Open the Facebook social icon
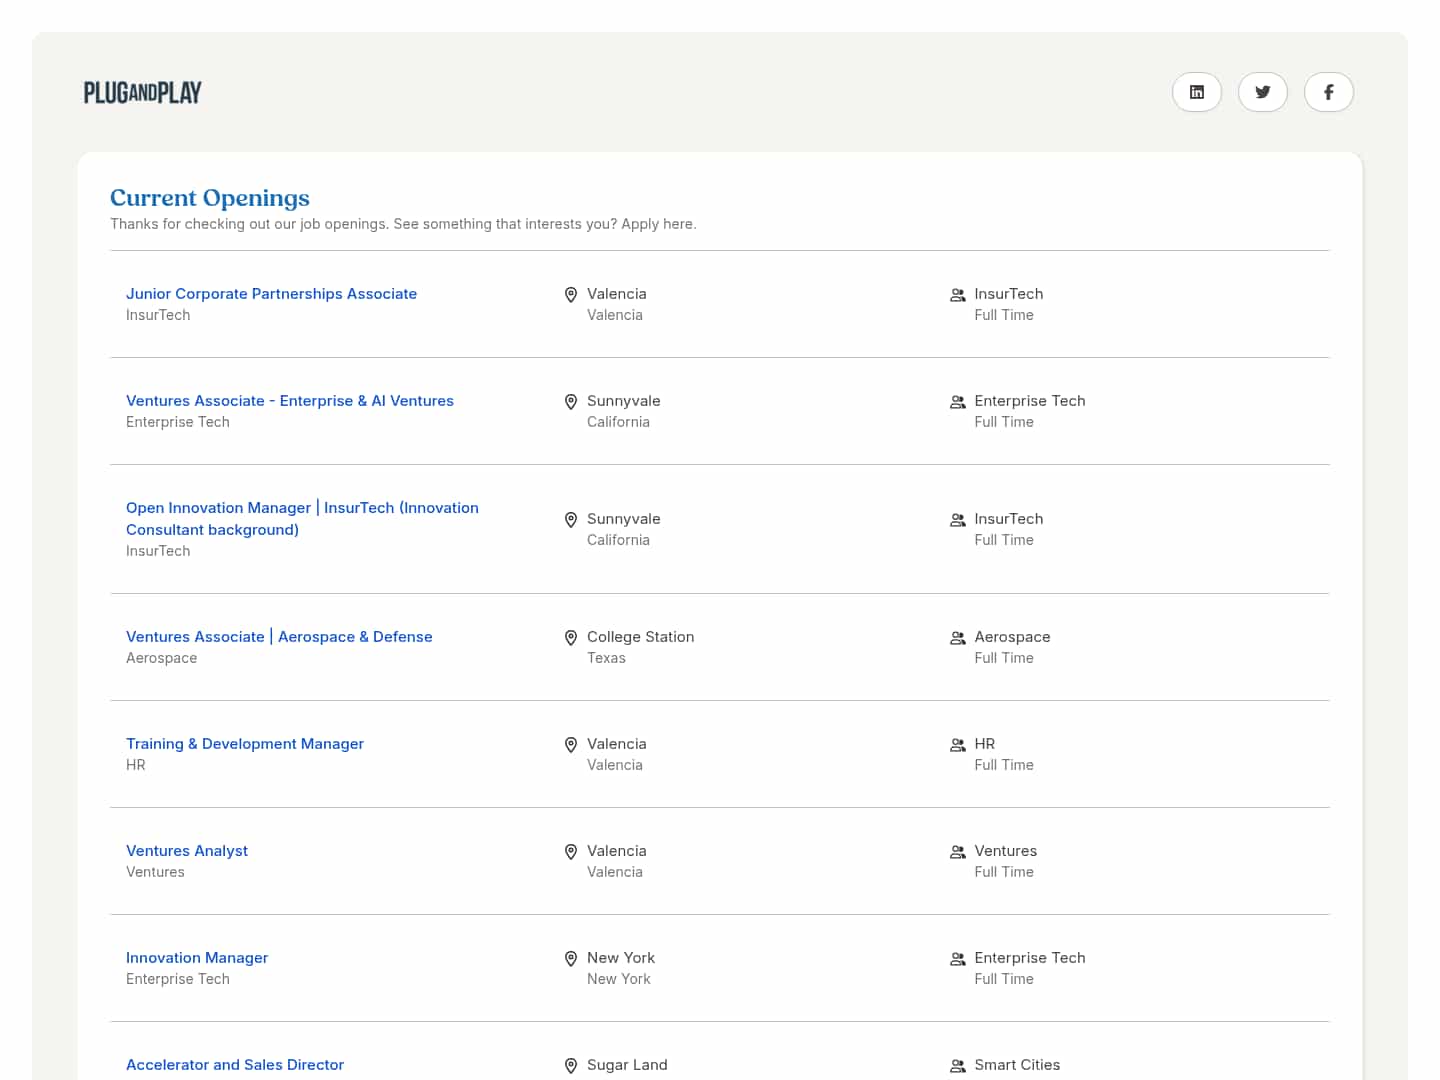Viewport: 1440px width, 1080px height. [1328, 92]
